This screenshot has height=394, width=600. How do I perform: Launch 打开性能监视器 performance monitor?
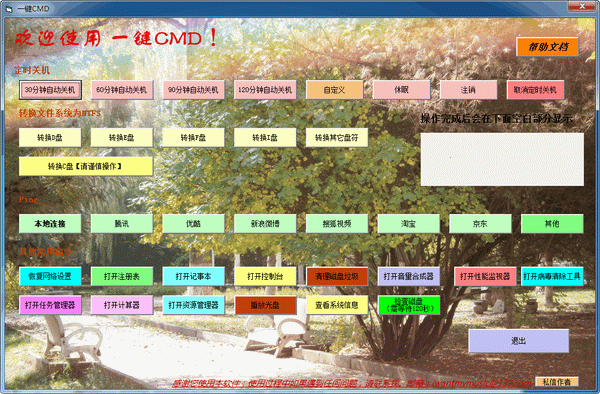tap(485, 276)
